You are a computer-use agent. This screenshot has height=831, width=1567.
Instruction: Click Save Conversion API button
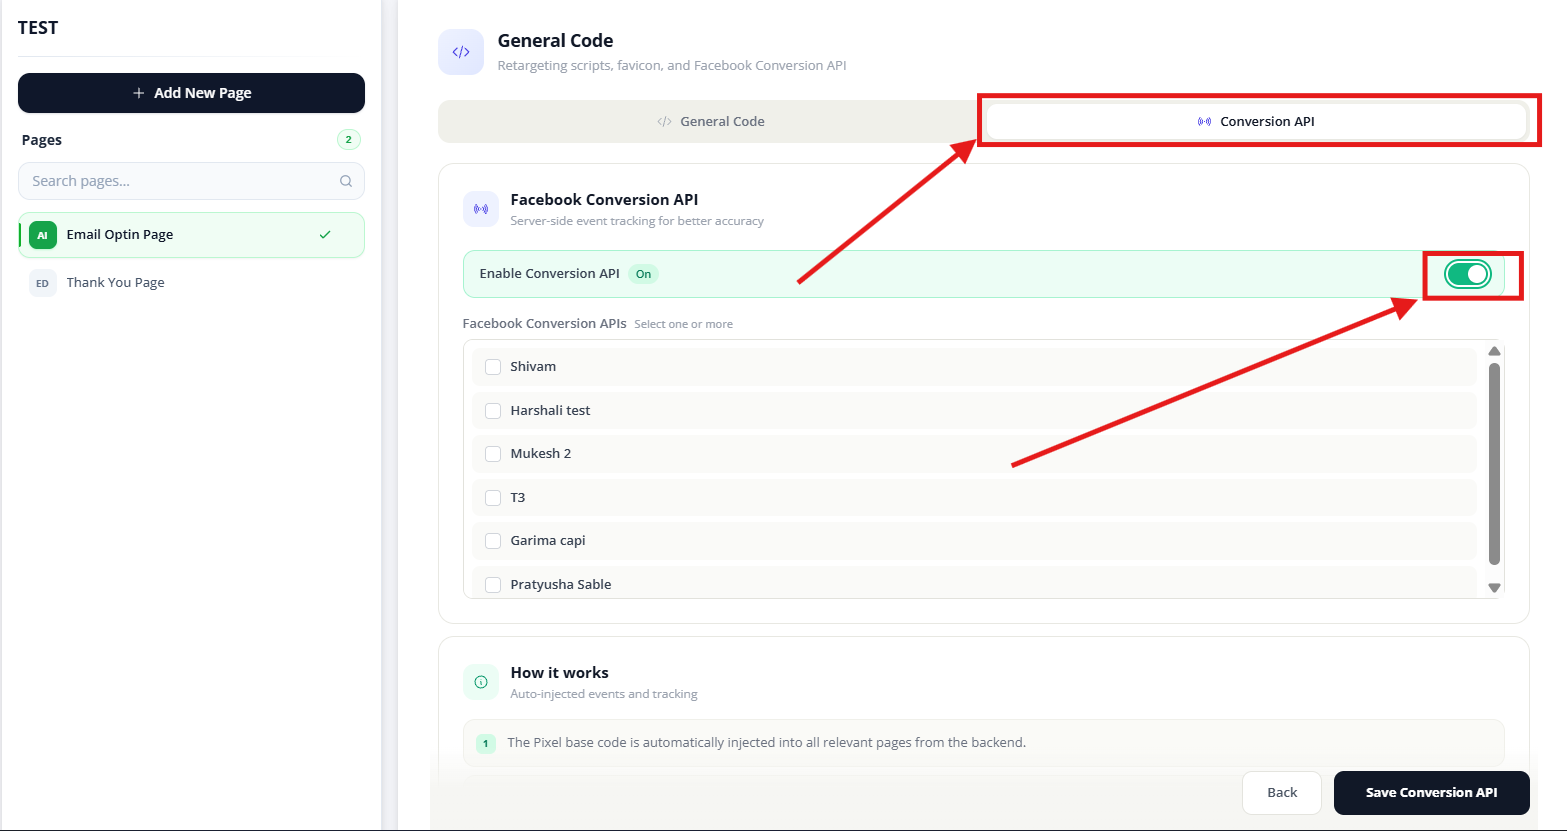click(x=1431, y=793)
